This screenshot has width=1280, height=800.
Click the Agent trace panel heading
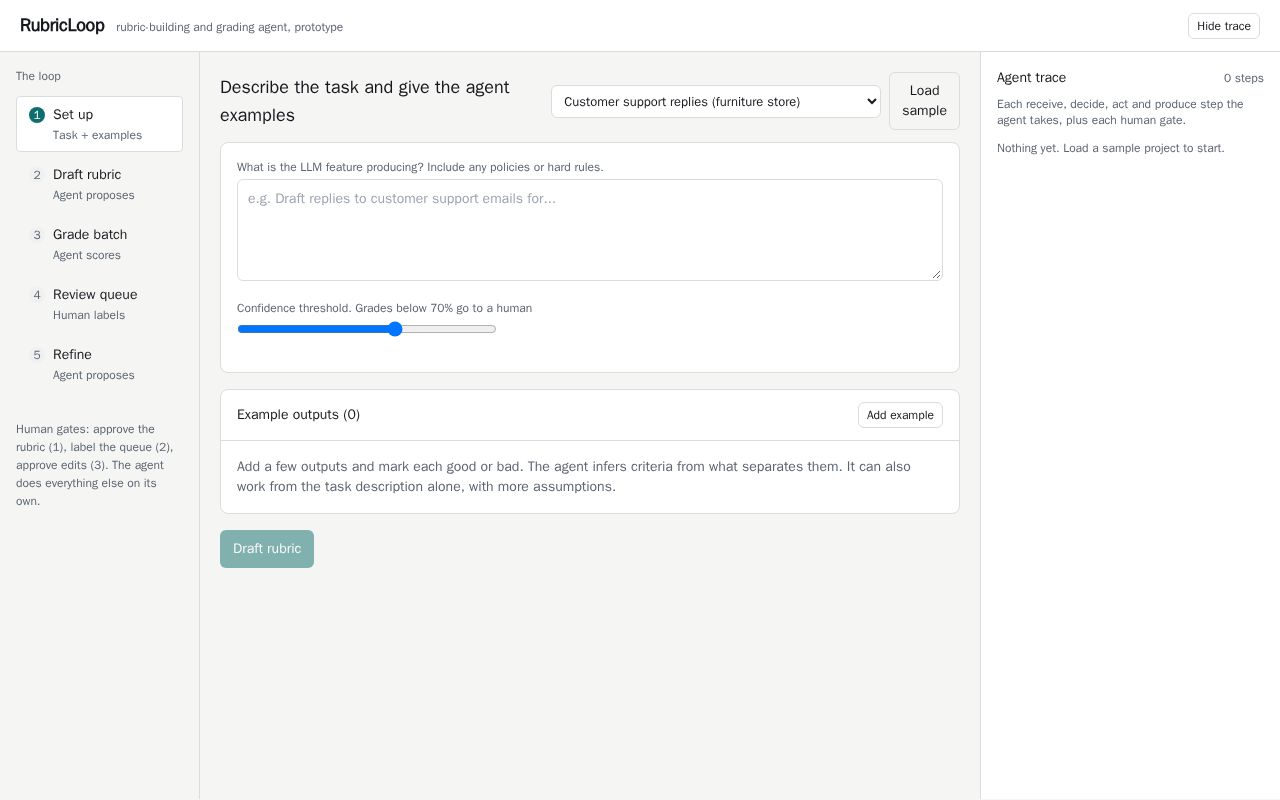click(x=1031, y=78)
